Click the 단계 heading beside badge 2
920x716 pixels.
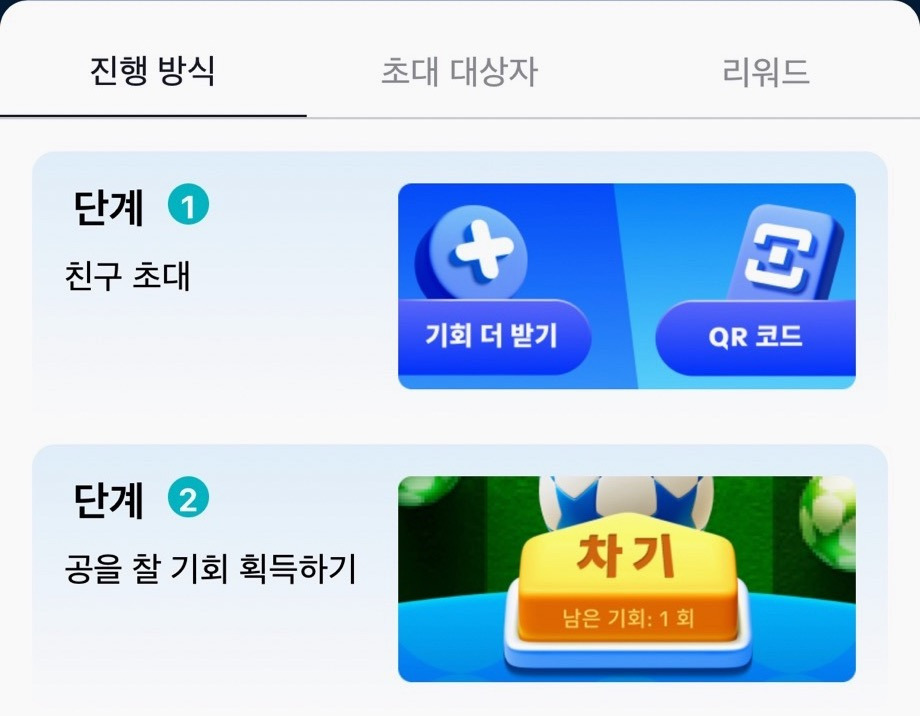(109, 500)
